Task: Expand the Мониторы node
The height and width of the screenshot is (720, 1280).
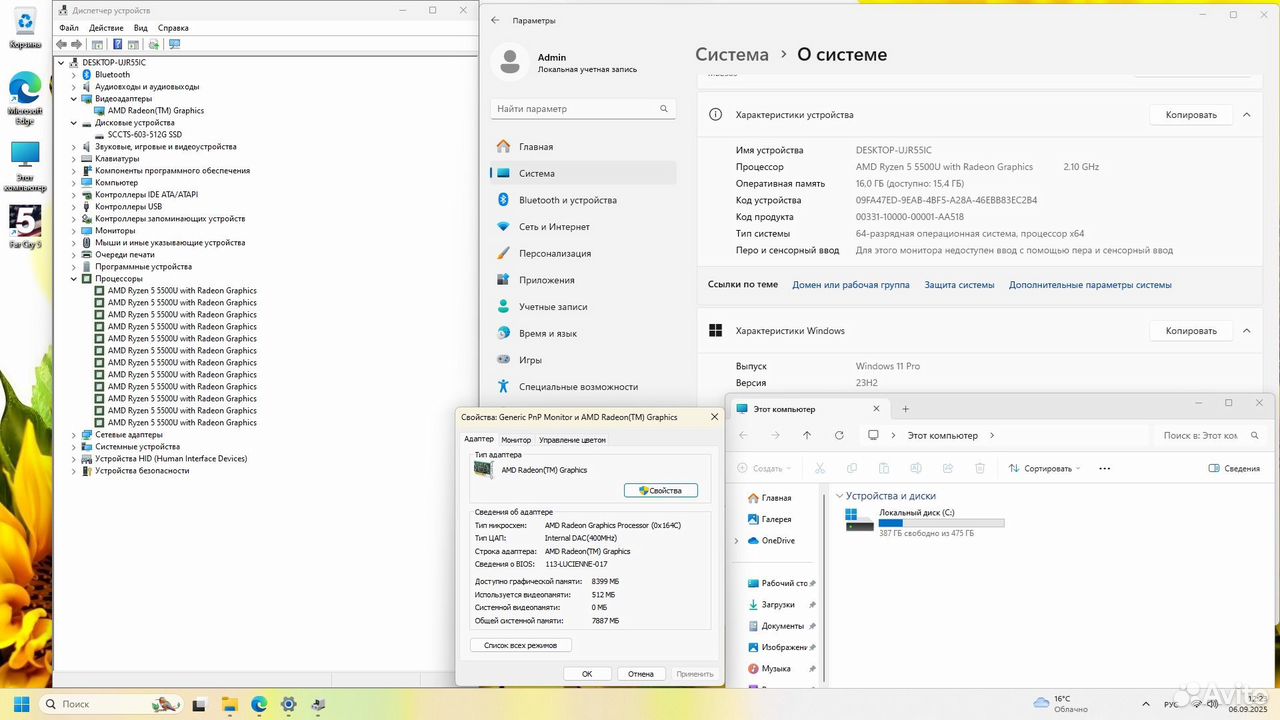Action: (x=74, y=231)
